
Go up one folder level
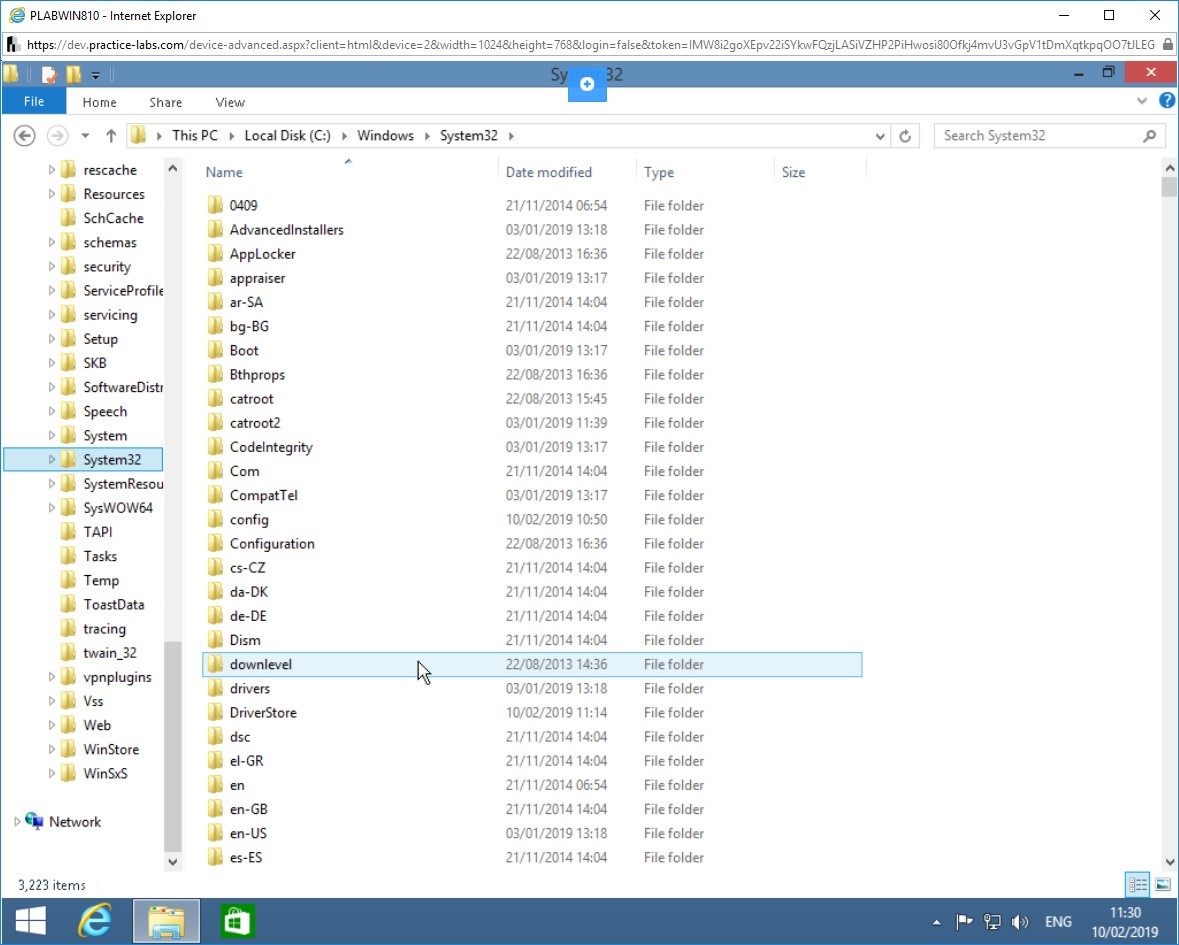pos(111,135)
